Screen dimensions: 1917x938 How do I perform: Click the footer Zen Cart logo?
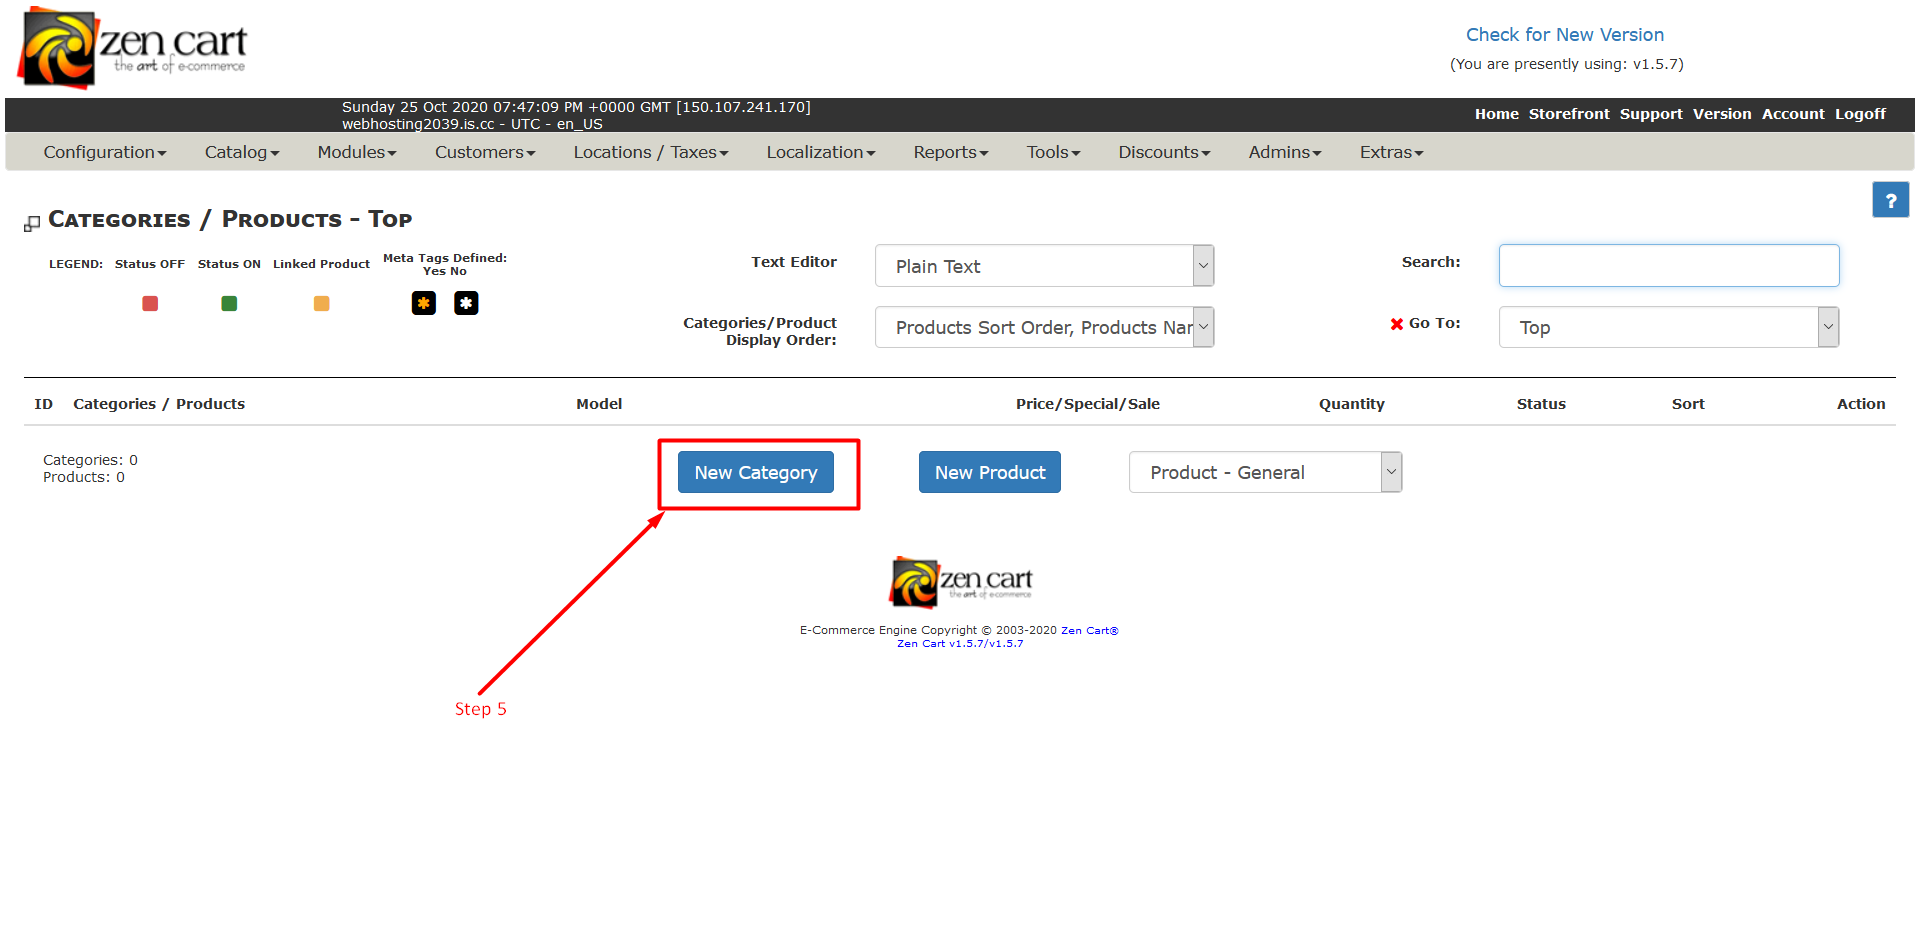(960, 582)
